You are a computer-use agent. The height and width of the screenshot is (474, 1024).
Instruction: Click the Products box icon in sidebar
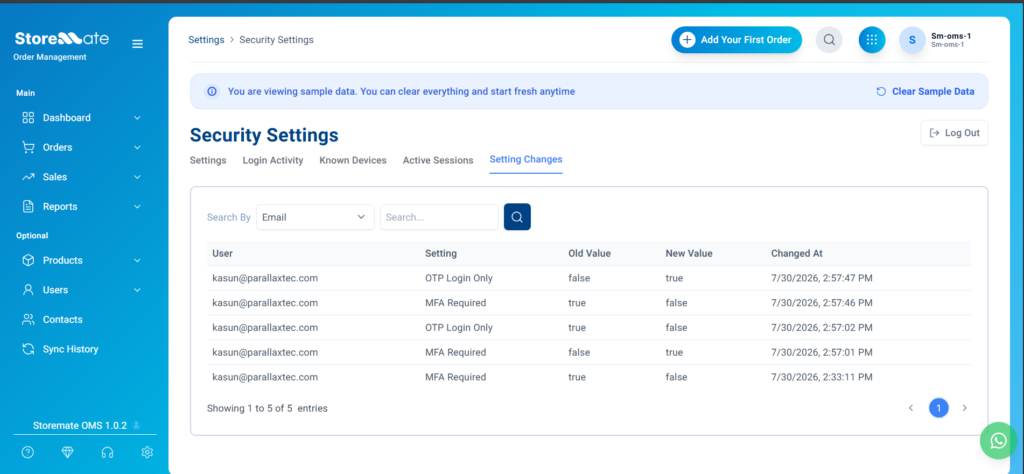click(28, 260)
